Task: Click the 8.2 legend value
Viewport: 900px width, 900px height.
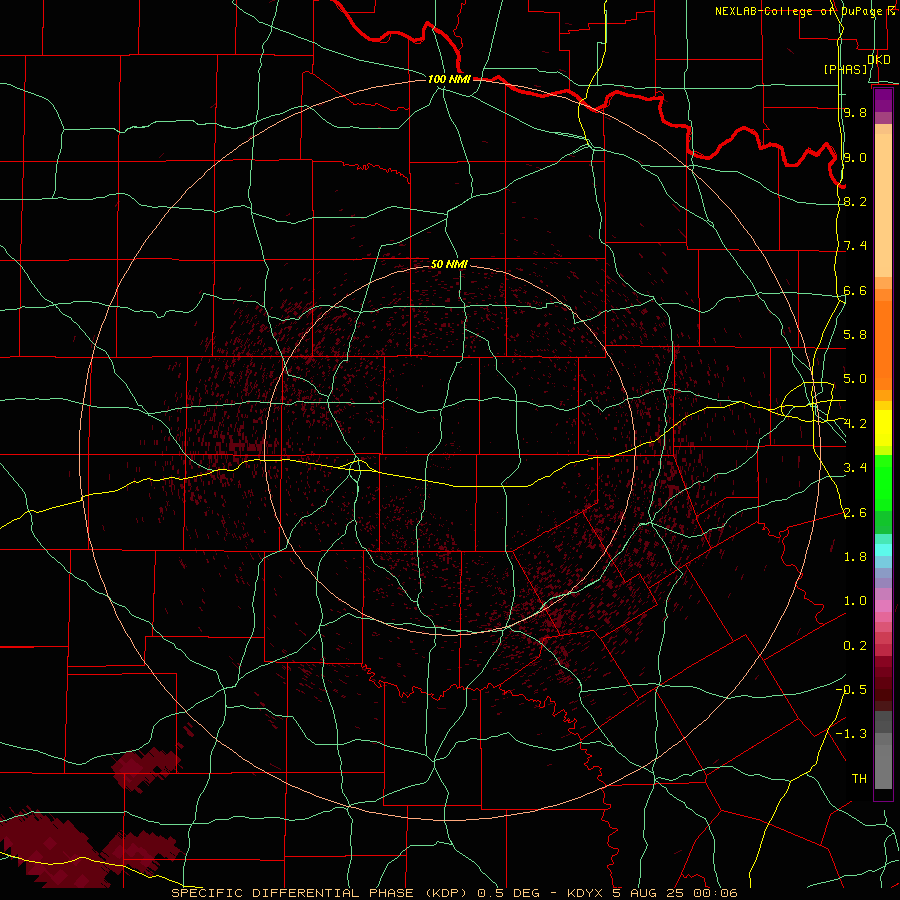Action: (855, 201)
